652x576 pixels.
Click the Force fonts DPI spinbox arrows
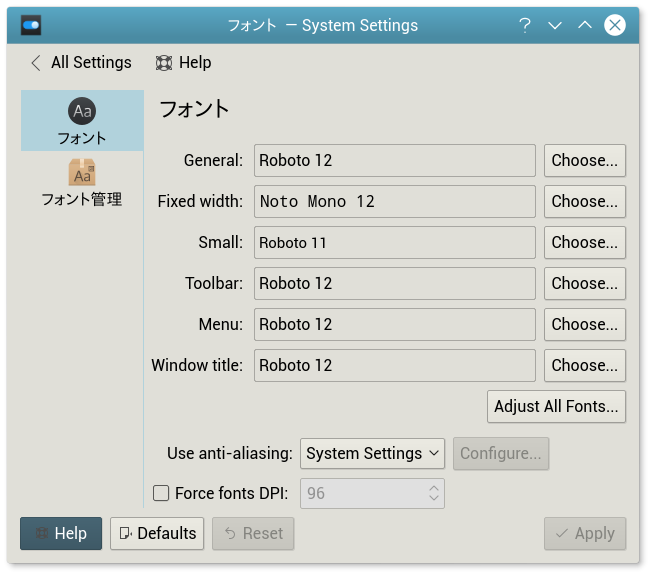[434, 493]
